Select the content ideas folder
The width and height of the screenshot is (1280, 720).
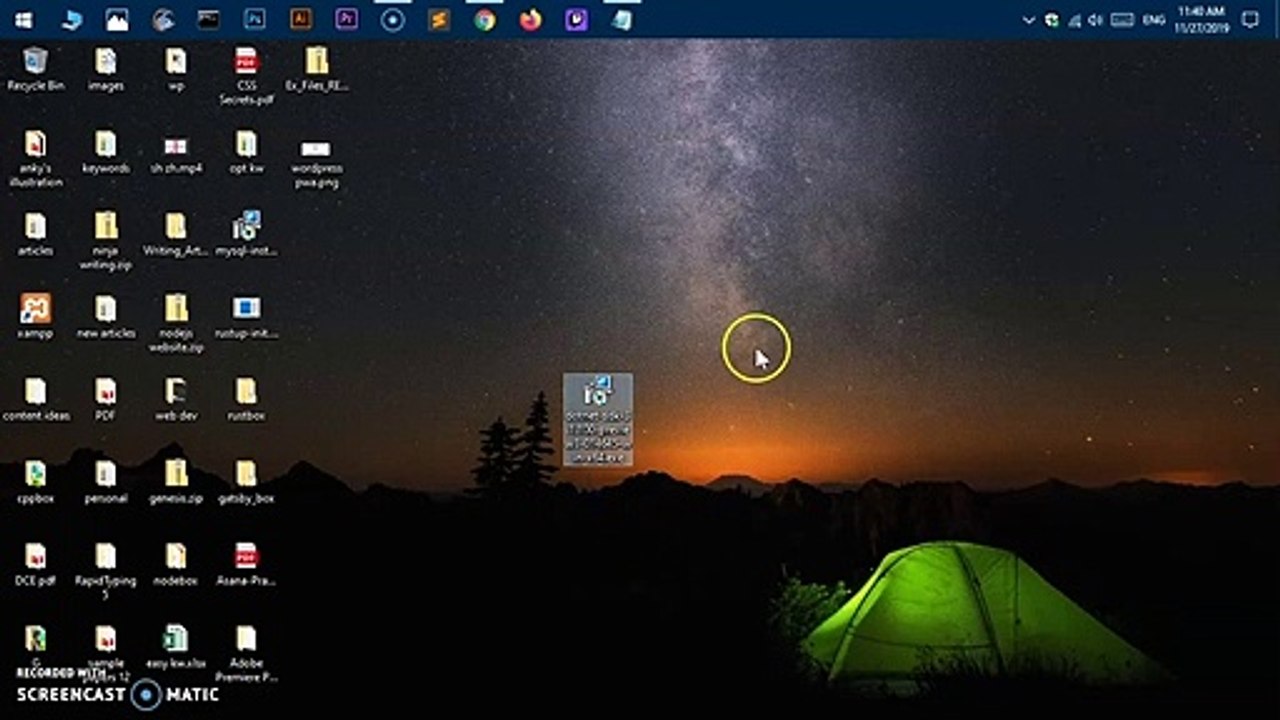pyautogui.click(x=36, y=400)
